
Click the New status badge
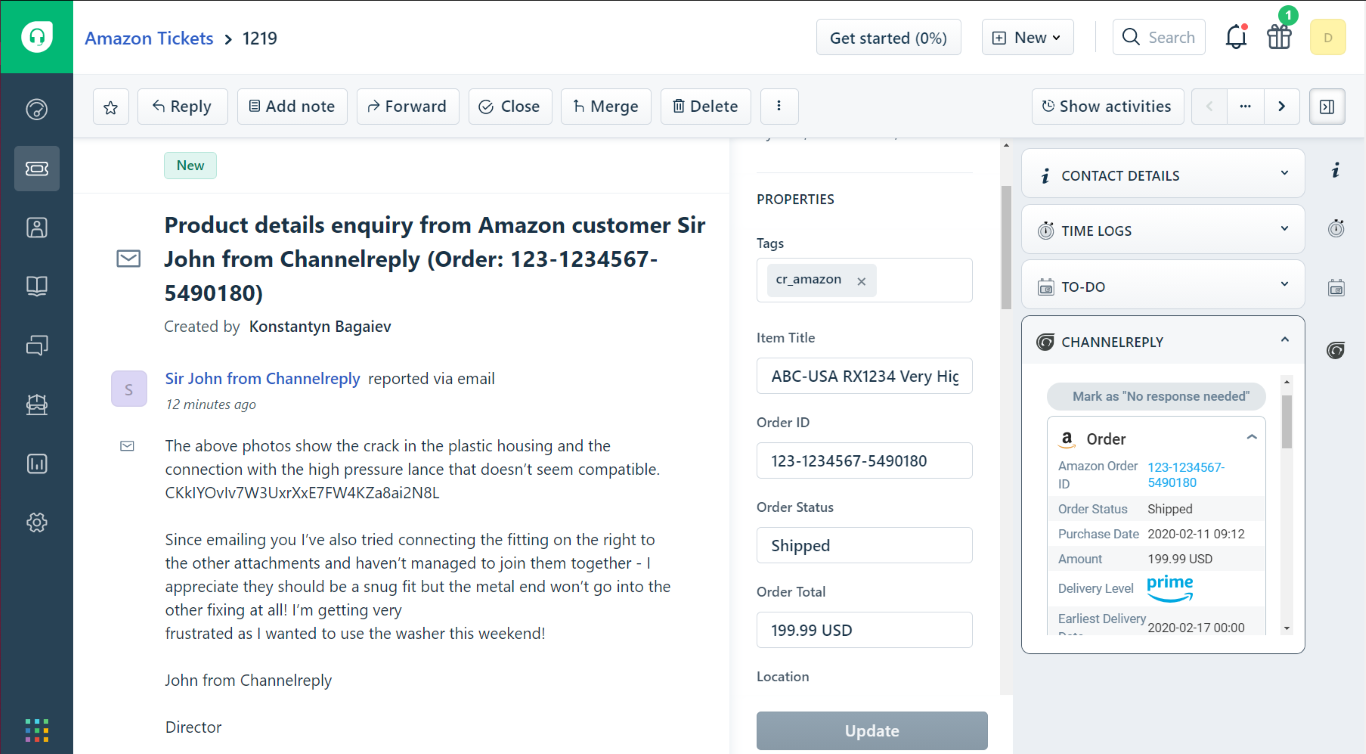tap(190, 166)
